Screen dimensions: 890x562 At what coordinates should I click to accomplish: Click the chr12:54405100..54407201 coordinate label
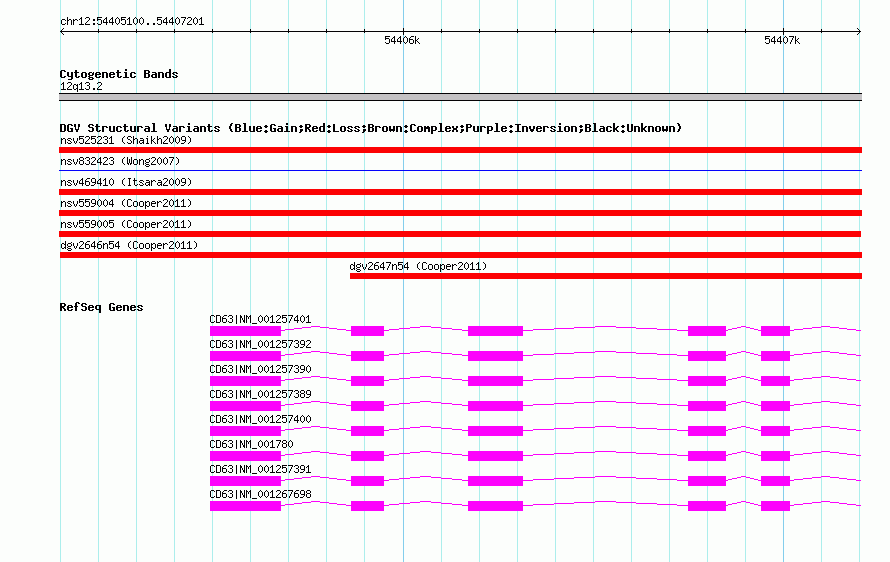click(x=132, y=21)
